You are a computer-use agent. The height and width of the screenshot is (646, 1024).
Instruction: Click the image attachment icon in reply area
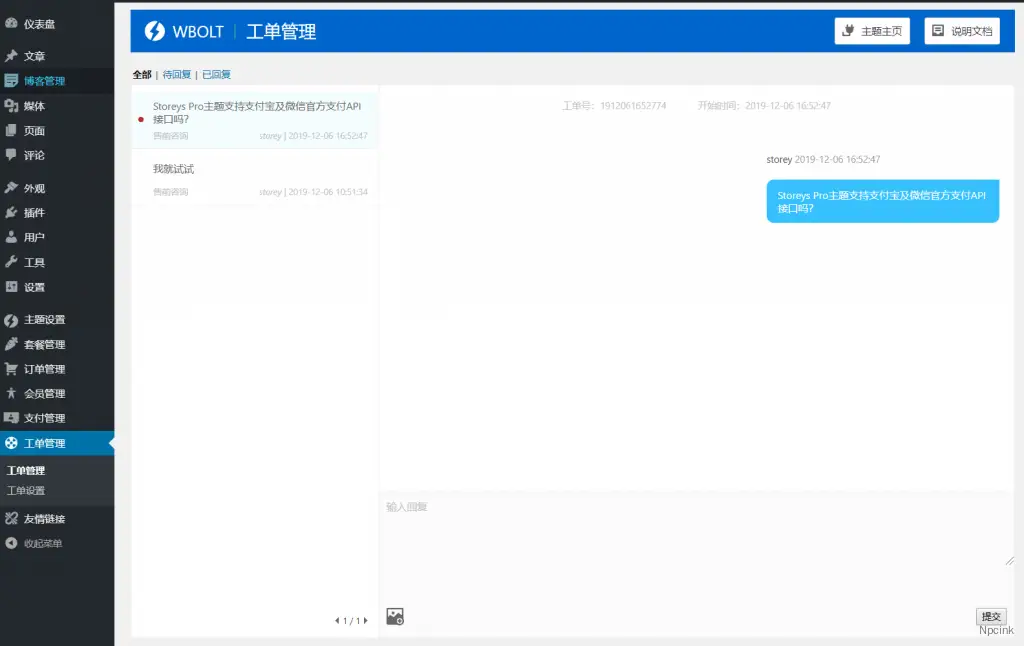[394, 616]
